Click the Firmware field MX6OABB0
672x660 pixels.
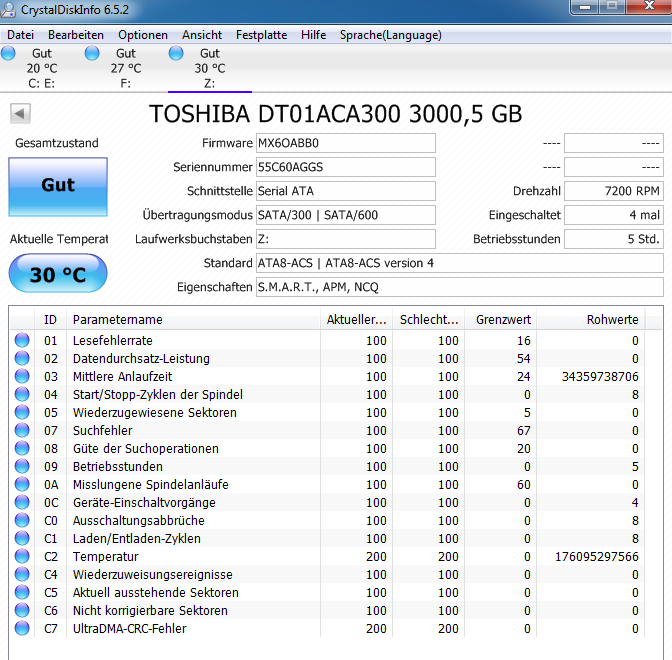click(x=346, y=143)
